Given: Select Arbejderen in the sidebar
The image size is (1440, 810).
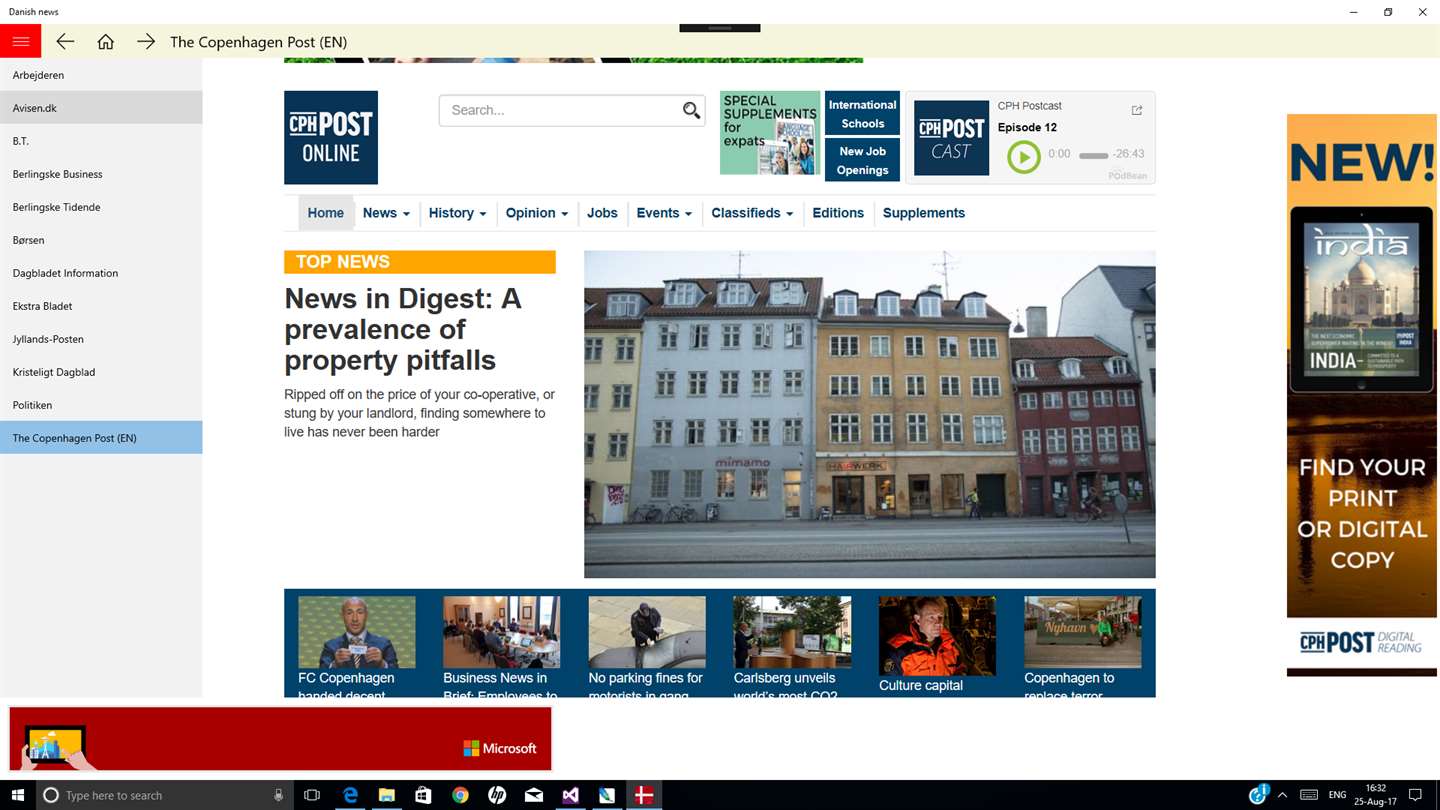Looking at the screenshot, I should point(101,75).
